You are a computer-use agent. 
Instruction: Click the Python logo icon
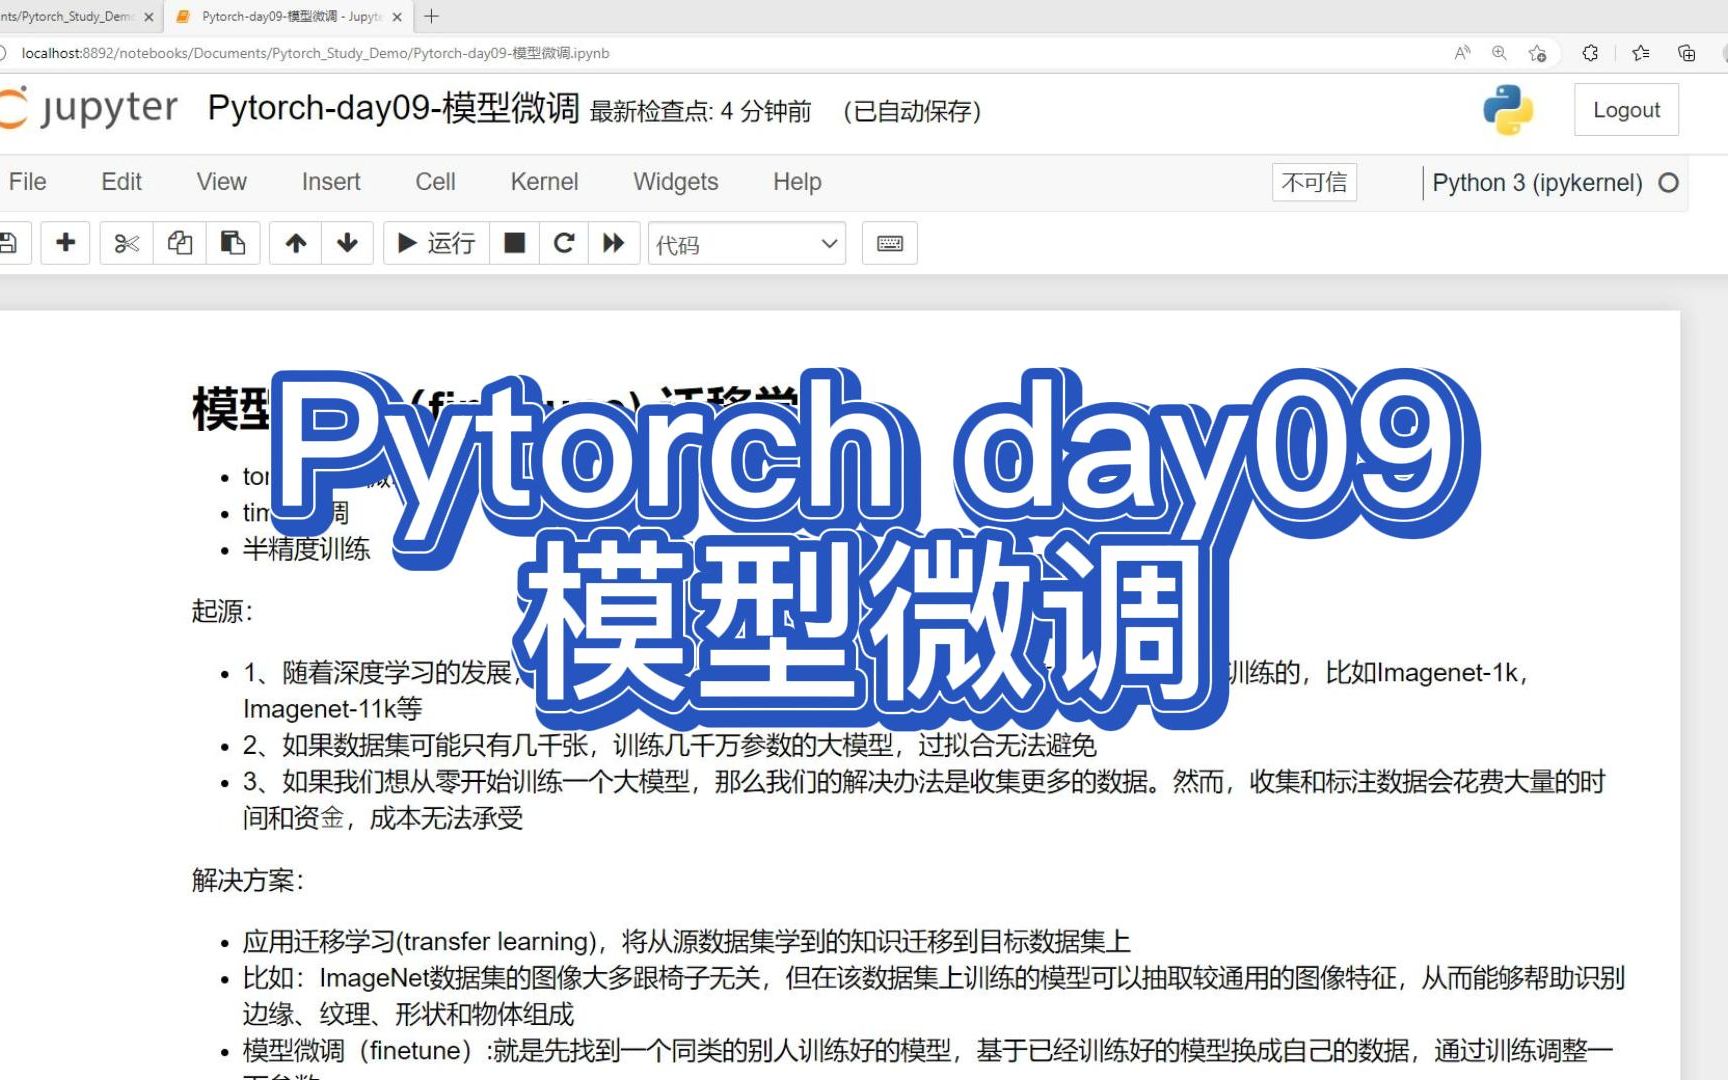point(1508,109)
